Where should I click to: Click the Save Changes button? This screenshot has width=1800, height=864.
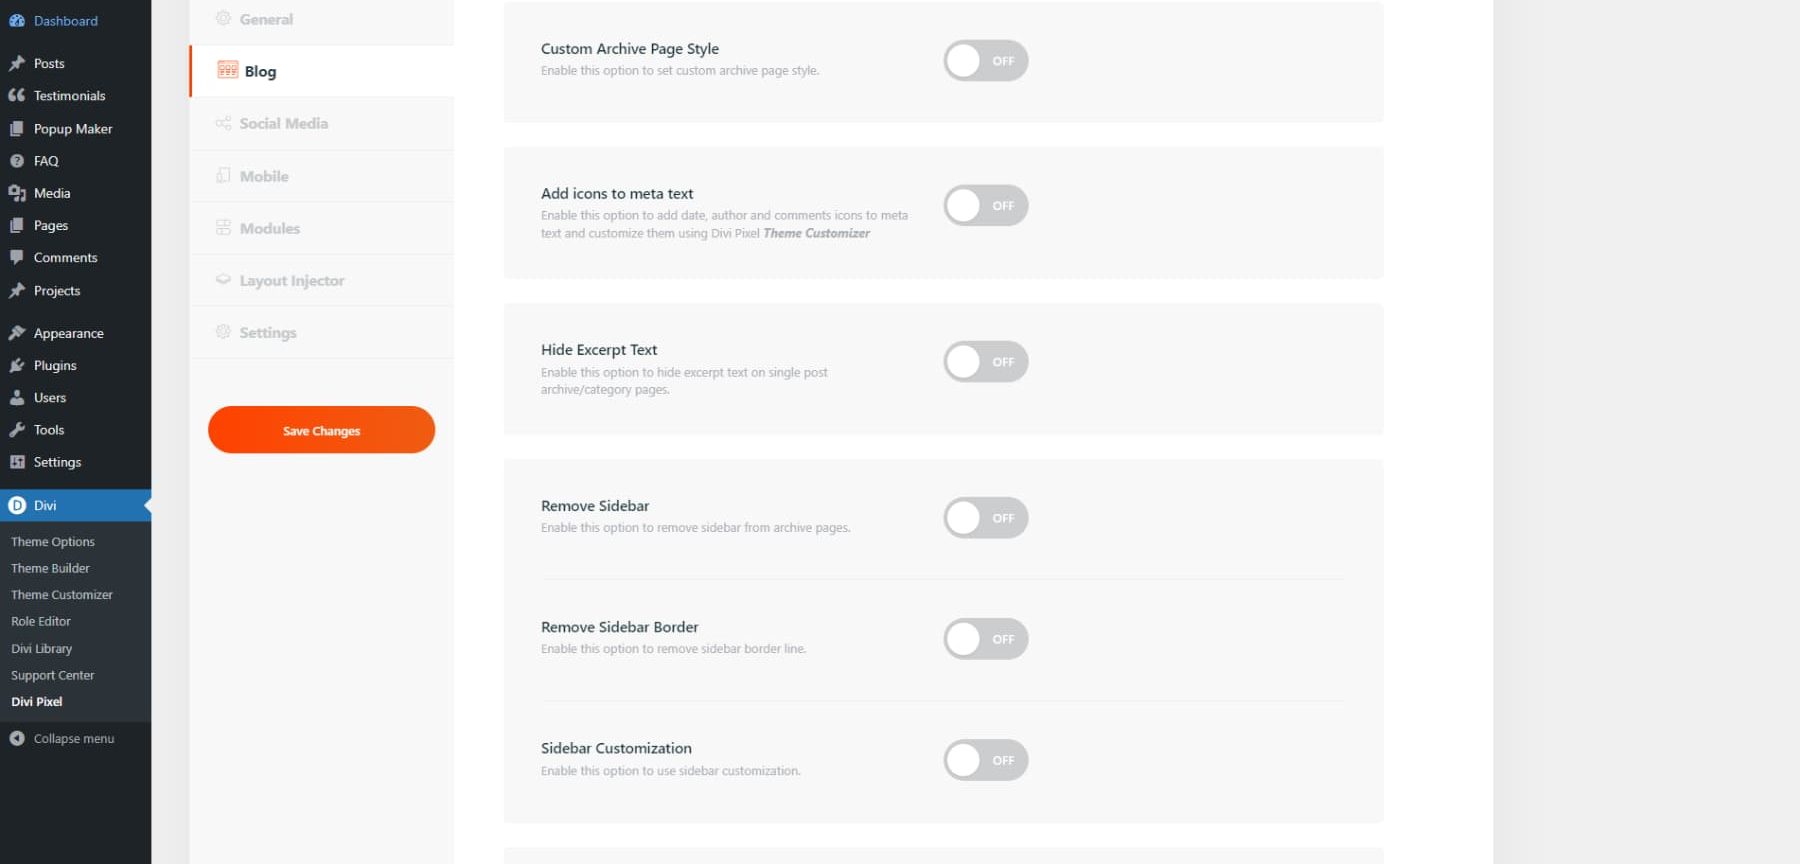point(321,430)
